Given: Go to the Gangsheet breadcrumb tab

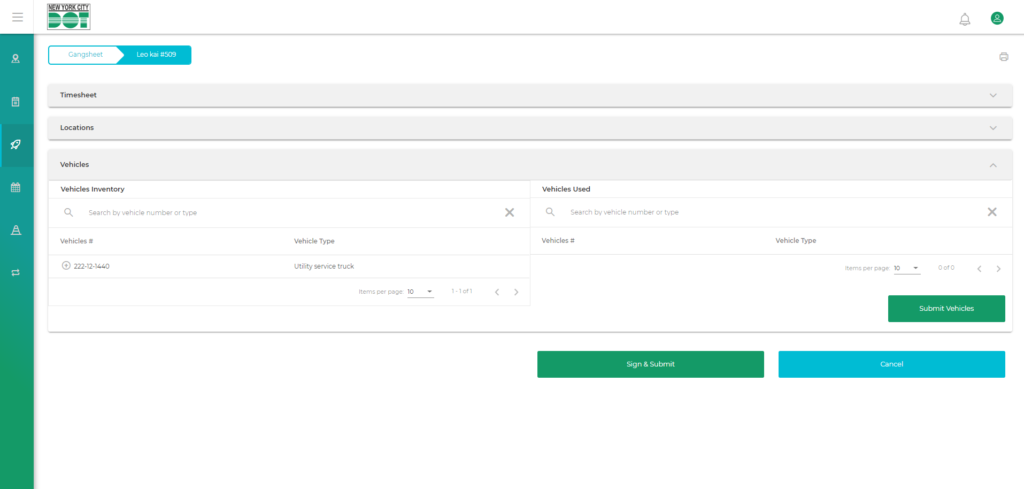Looking at the screenshot, I should (84, 55).
